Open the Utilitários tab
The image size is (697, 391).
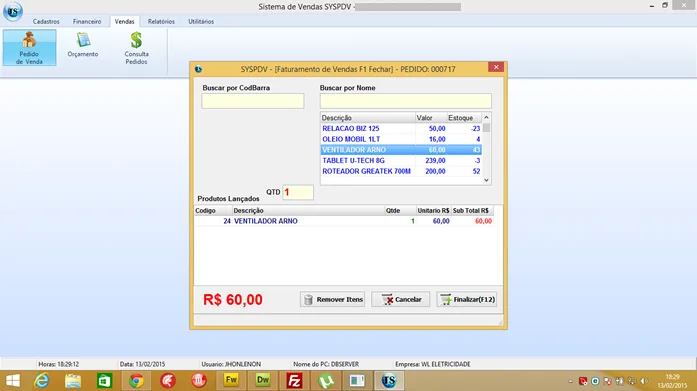pyautogui.click(x=201, y=21)
